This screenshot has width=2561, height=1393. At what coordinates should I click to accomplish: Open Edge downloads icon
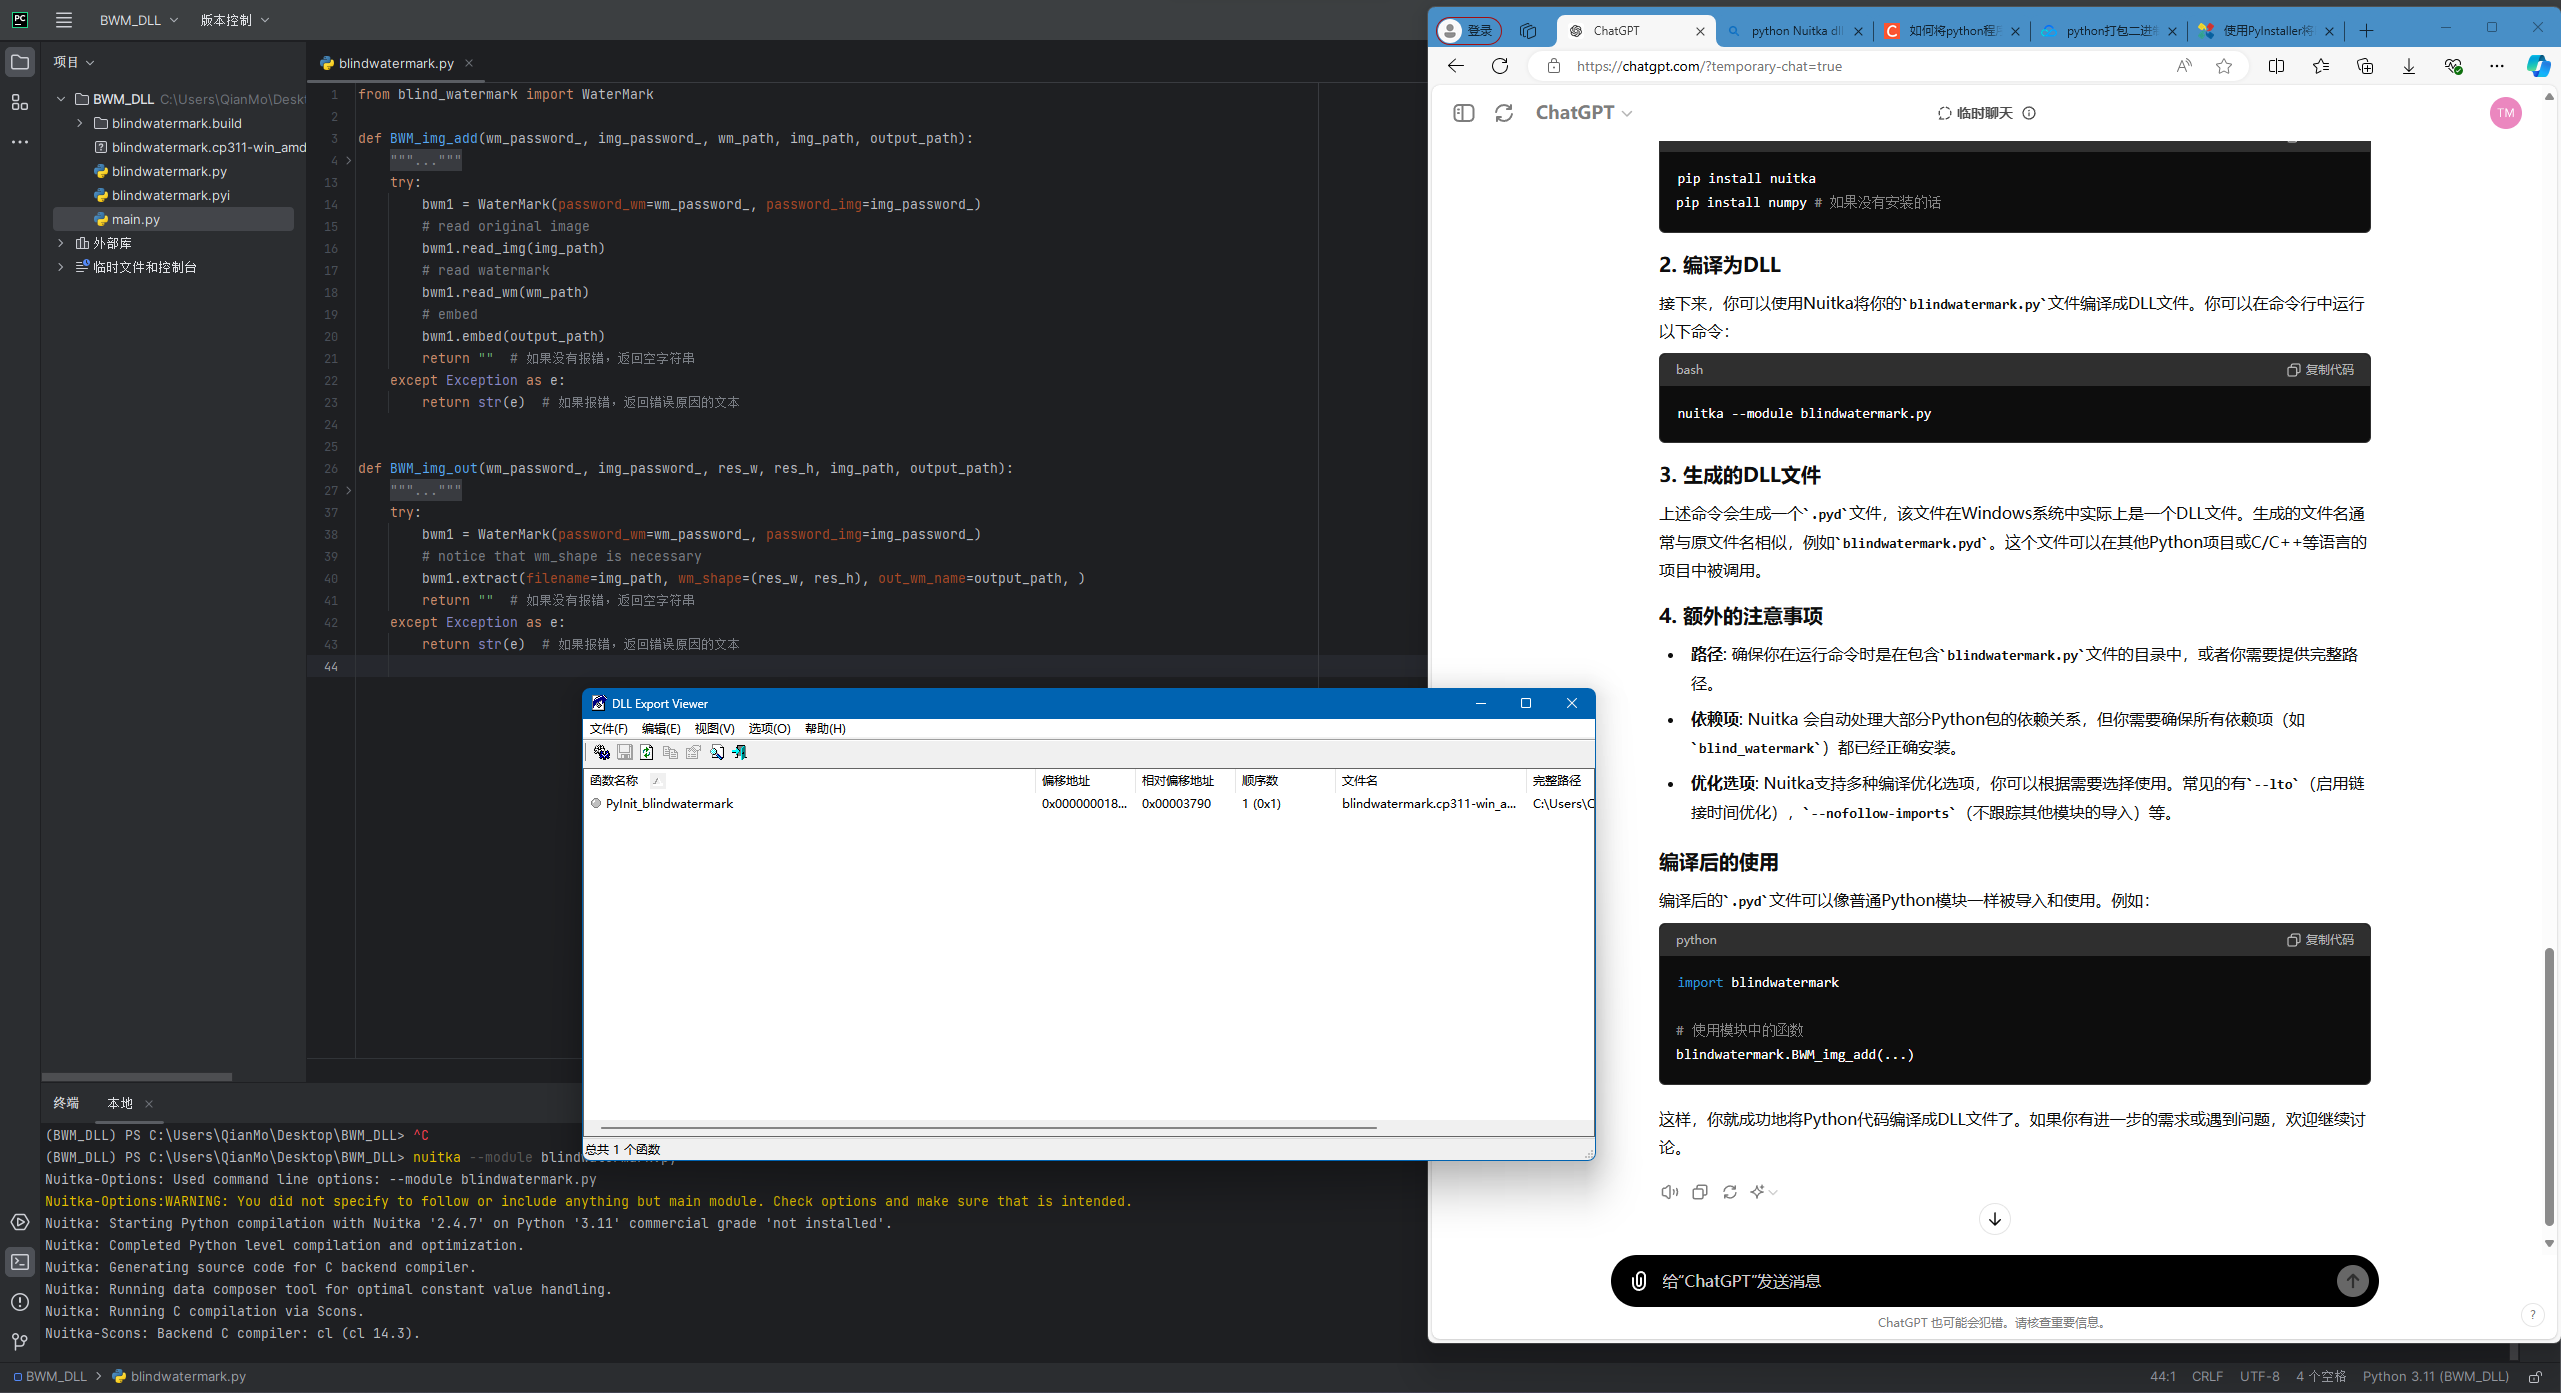tap(2409, 66)
